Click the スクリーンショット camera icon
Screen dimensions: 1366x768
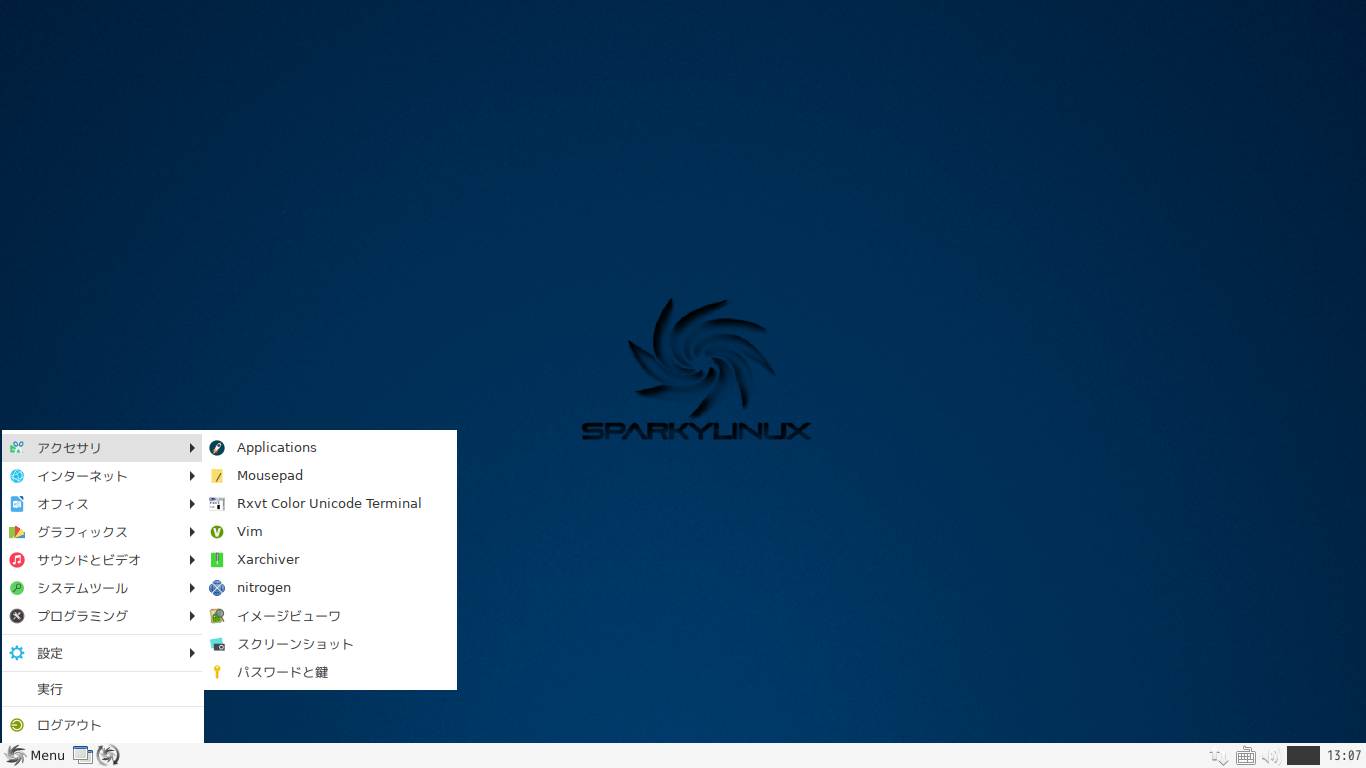217,644
